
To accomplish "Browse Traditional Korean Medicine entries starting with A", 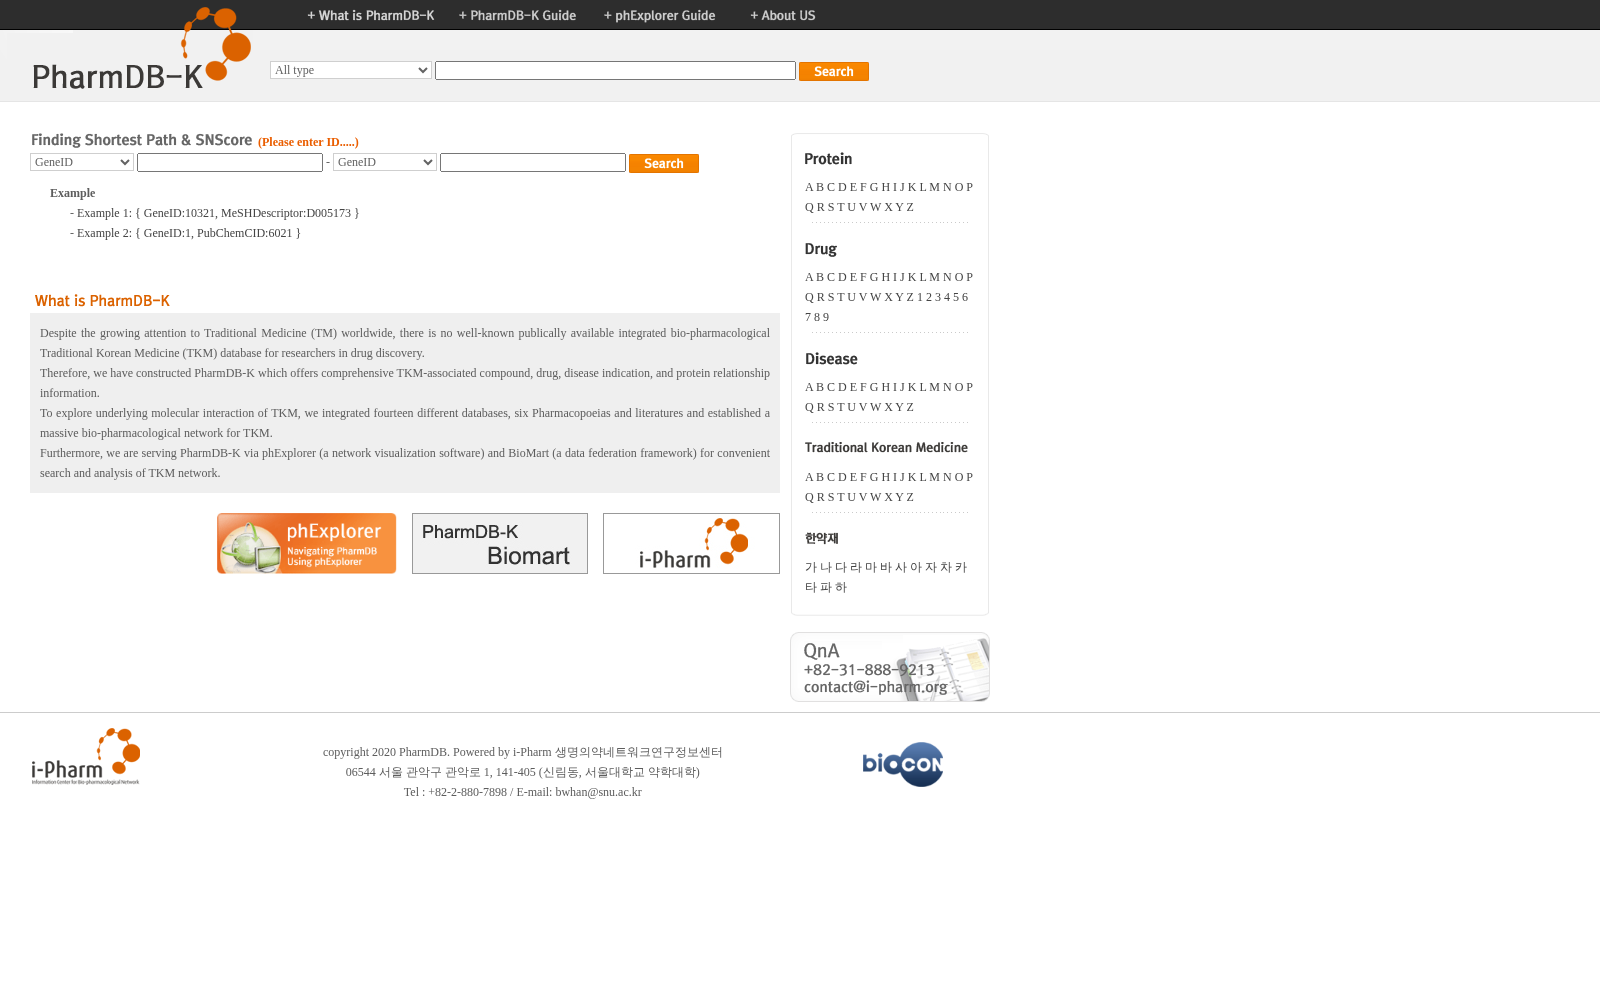I will pyautogui.click(x=809, y=477).
